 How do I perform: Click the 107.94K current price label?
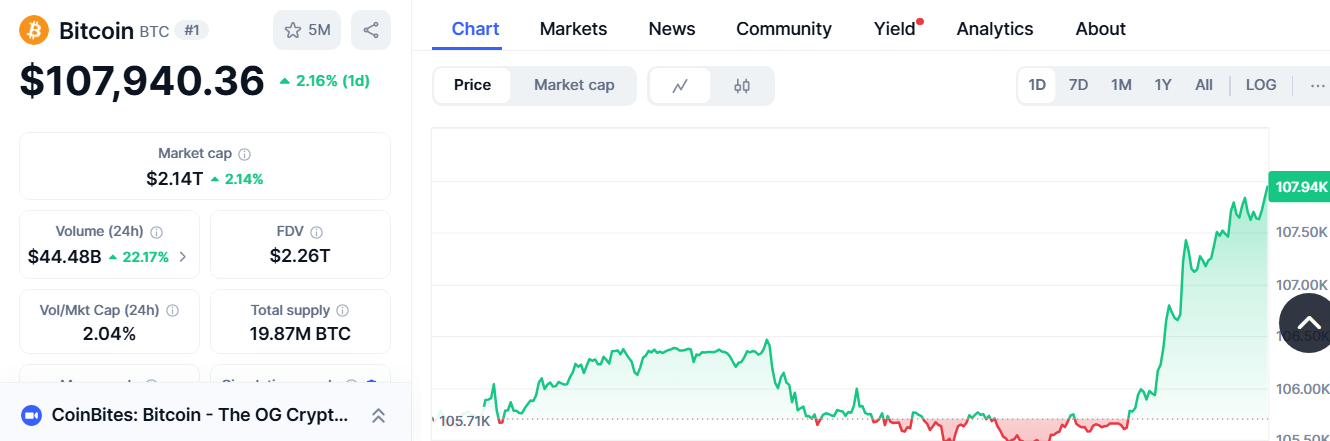1299,187
